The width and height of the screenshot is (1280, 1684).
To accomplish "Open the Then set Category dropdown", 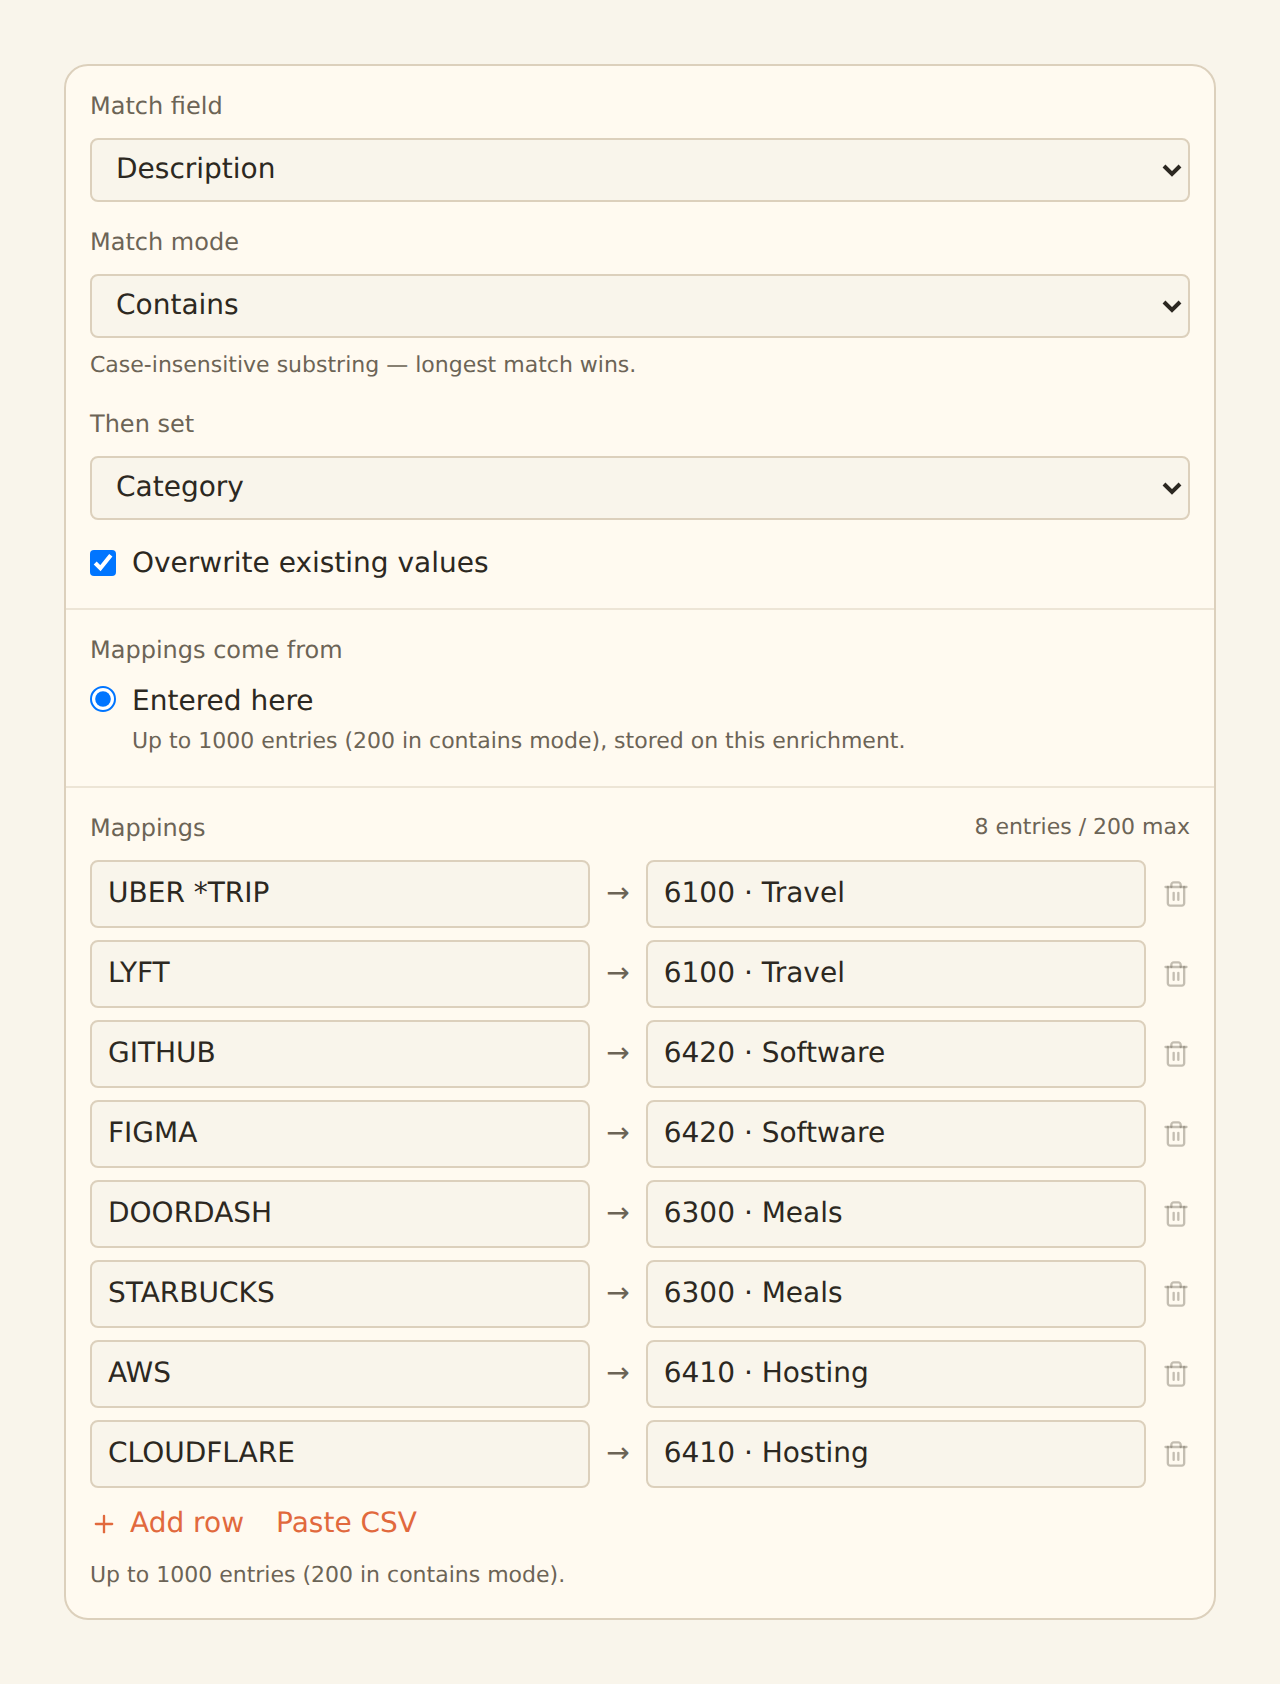I will click(x=640, y=488).
